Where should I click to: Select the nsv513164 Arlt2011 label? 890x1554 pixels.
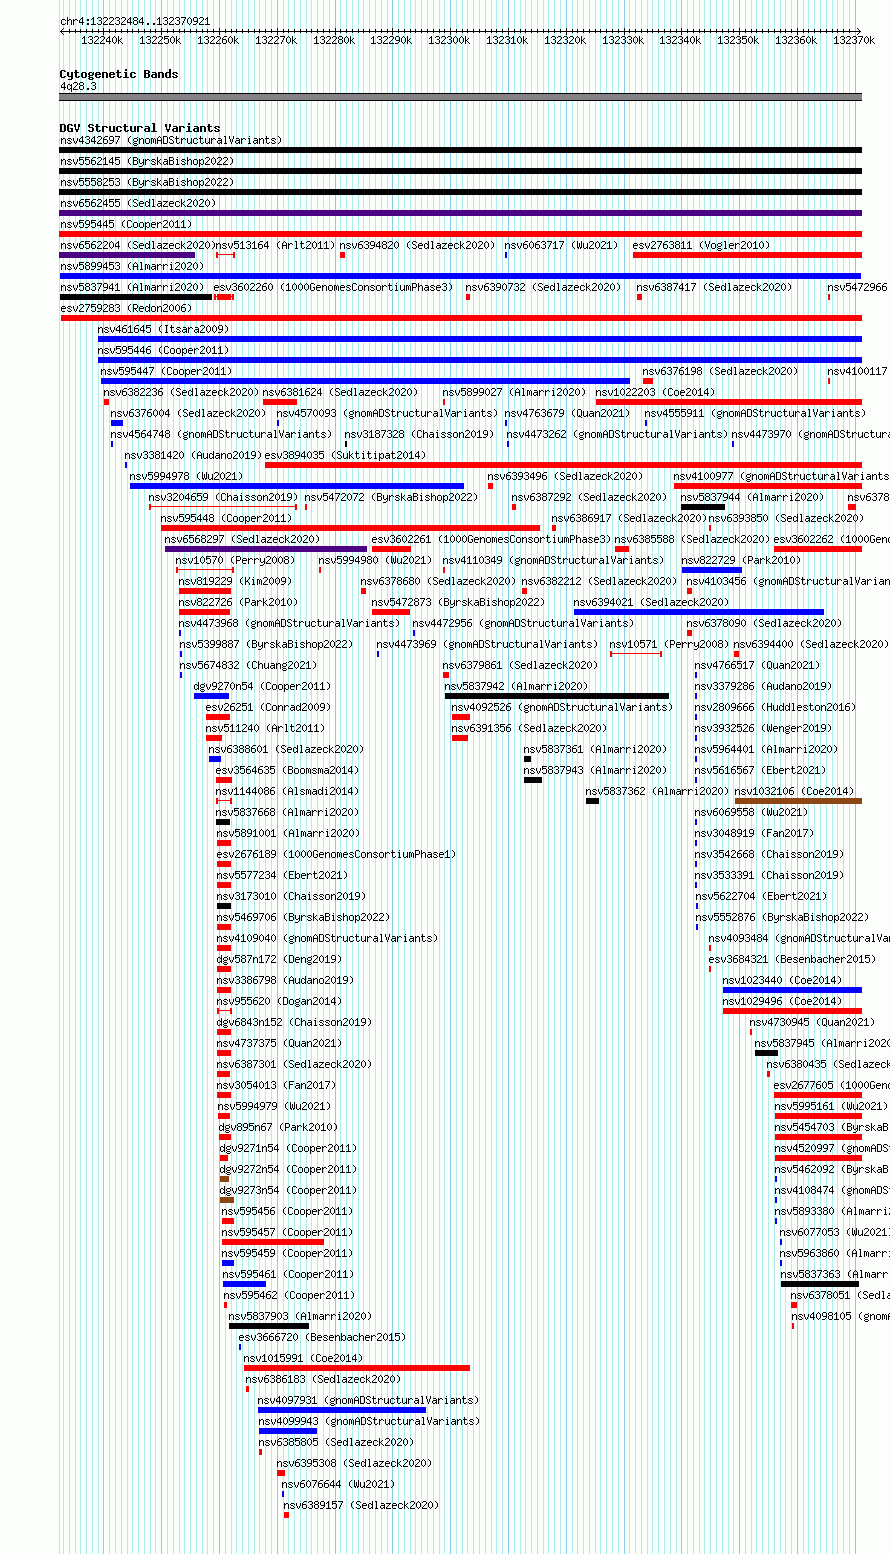[275, 245]
